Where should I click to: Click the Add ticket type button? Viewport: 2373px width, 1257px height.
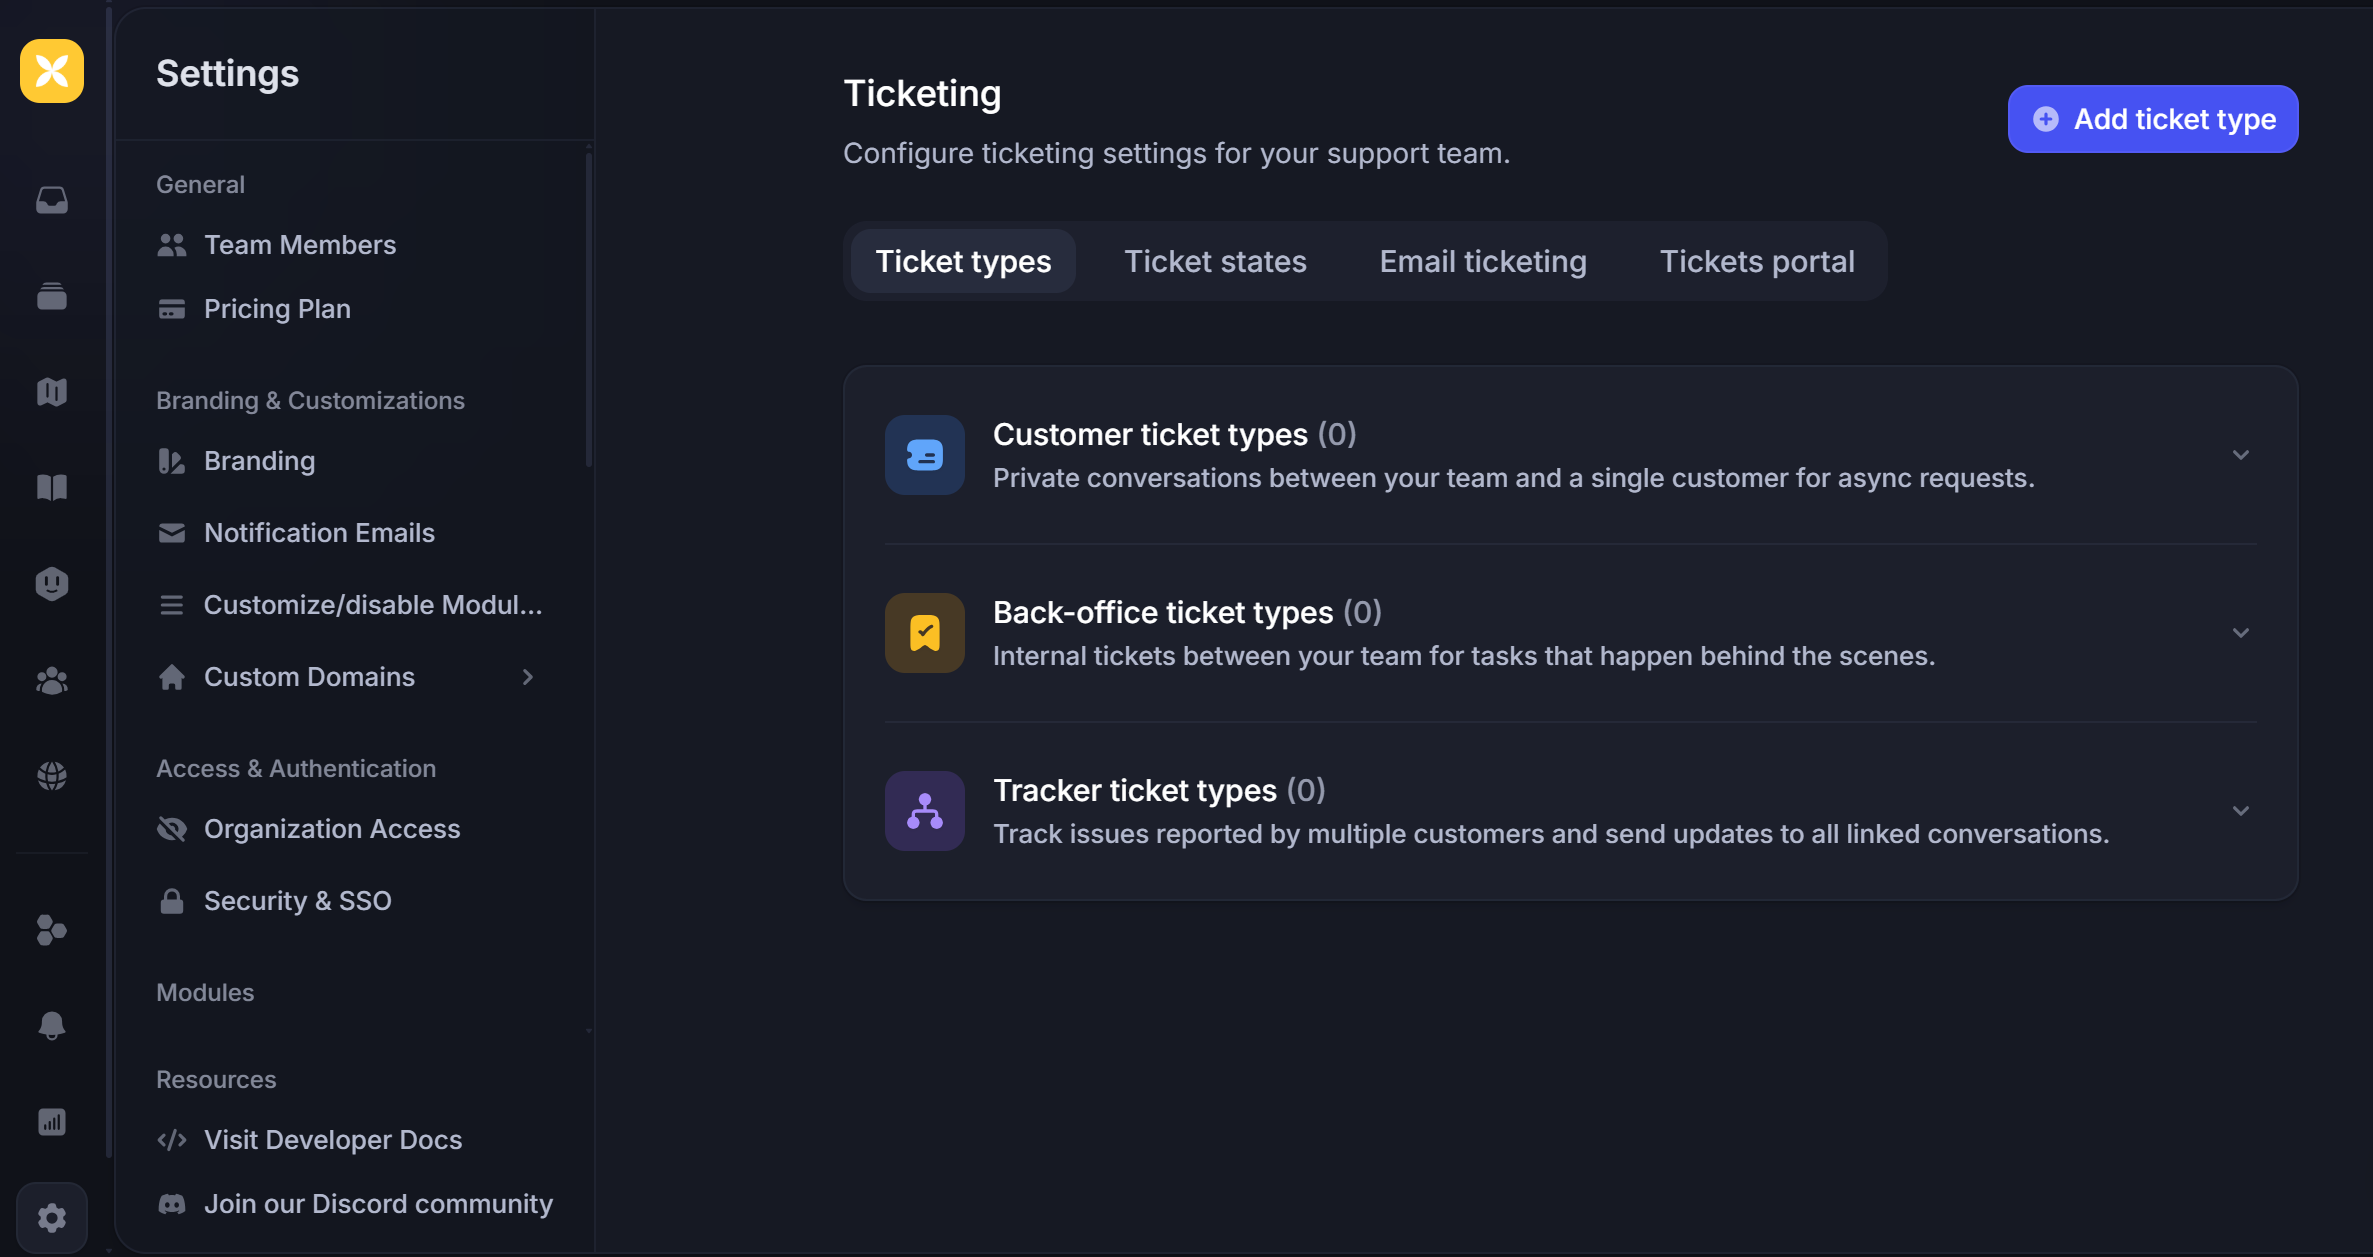coord(2152,119)
